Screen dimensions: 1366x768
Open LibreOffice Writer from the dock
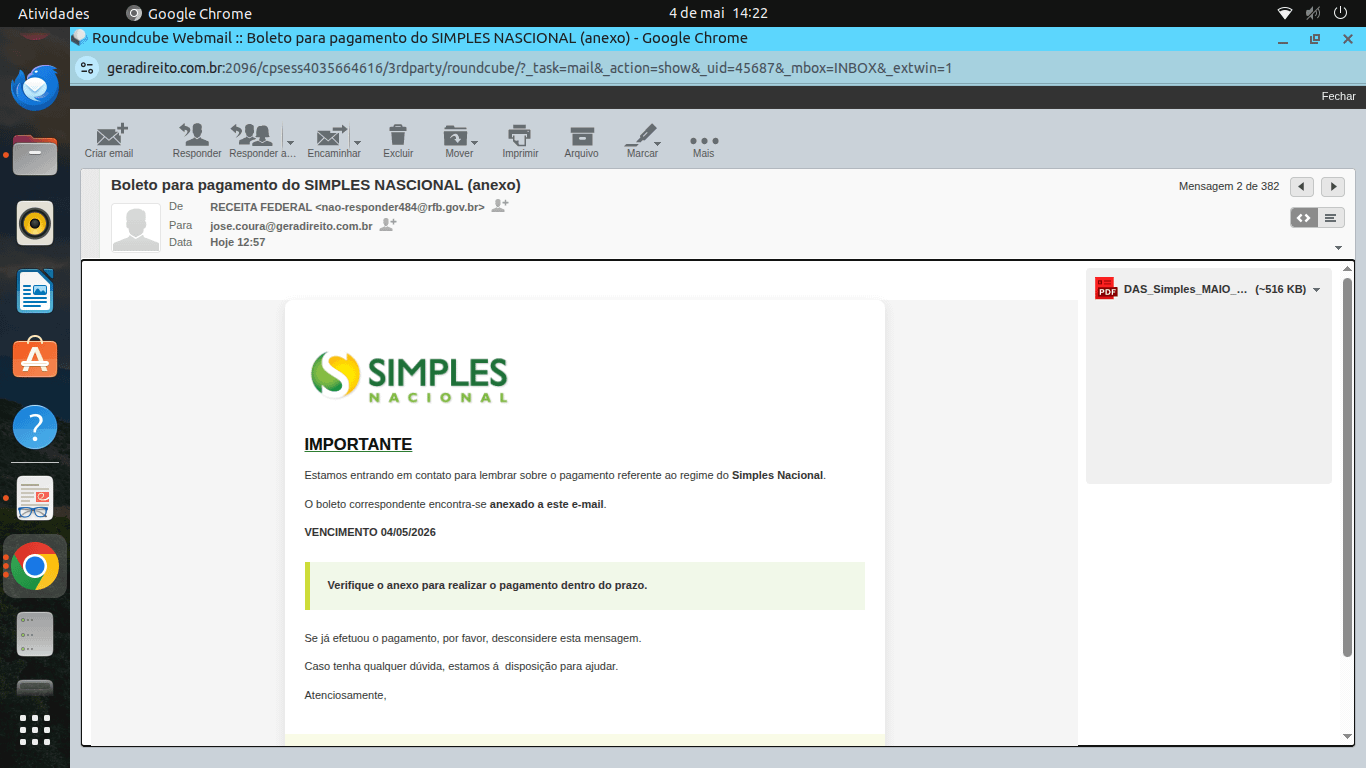(x=35, y=291)
